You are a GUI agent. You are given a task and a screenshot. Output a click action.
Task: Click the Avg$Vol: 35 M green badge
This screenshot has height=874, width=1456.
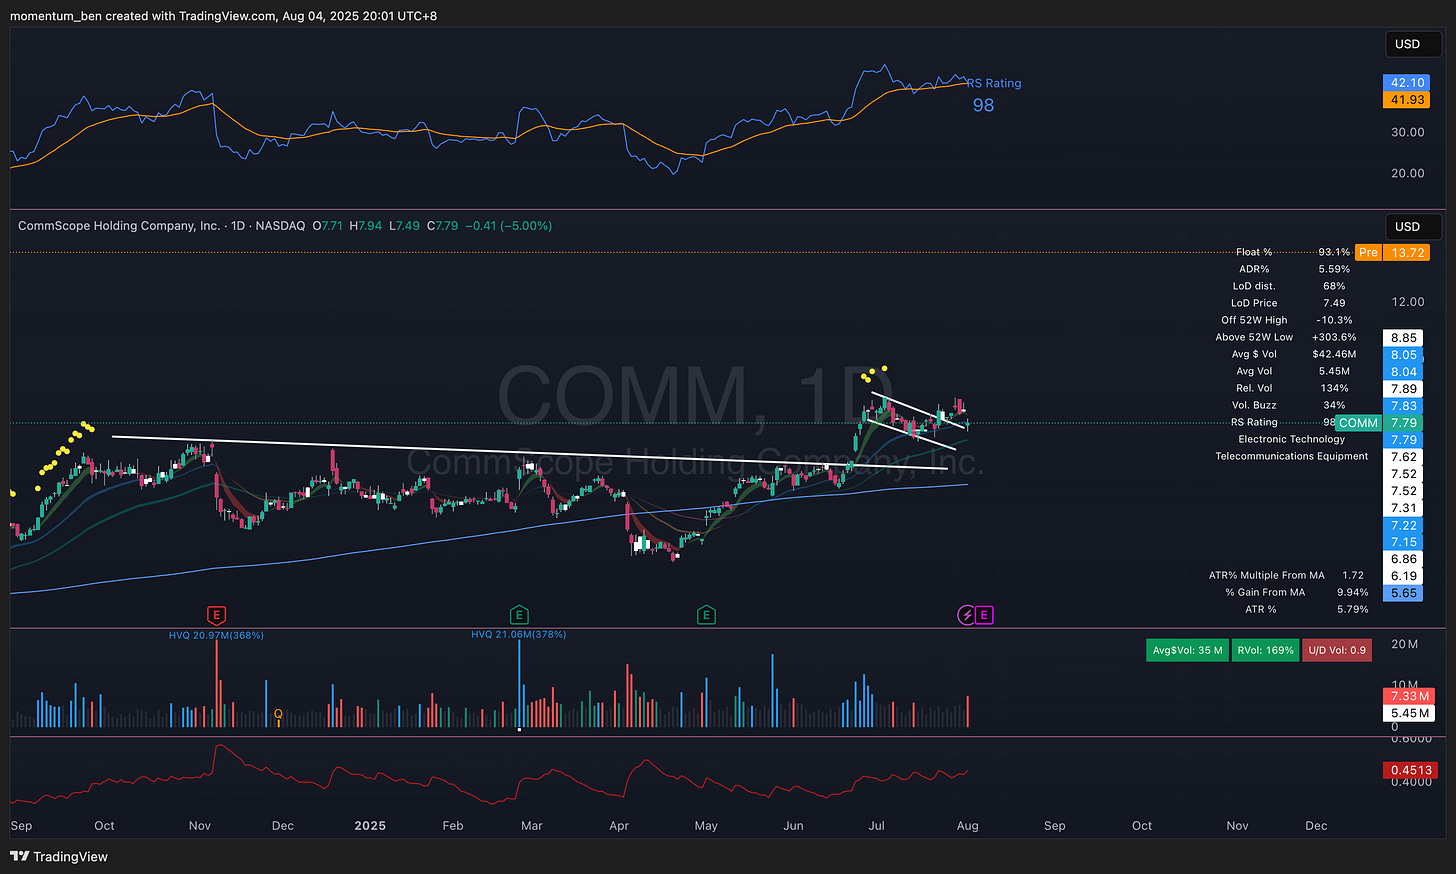pyautogui.click(x=1187, y=650)
